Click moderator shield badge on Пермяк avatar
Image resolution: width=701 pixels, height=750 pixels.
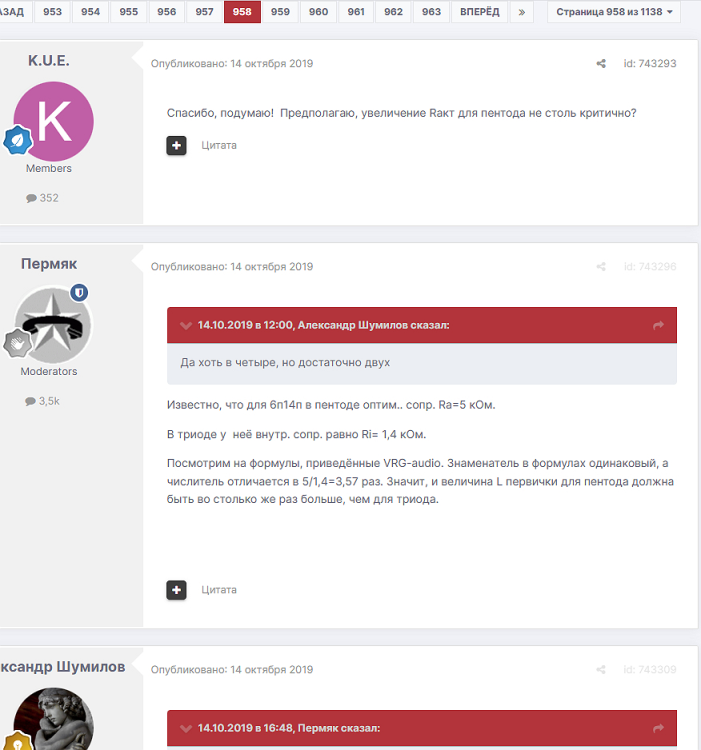79,292
